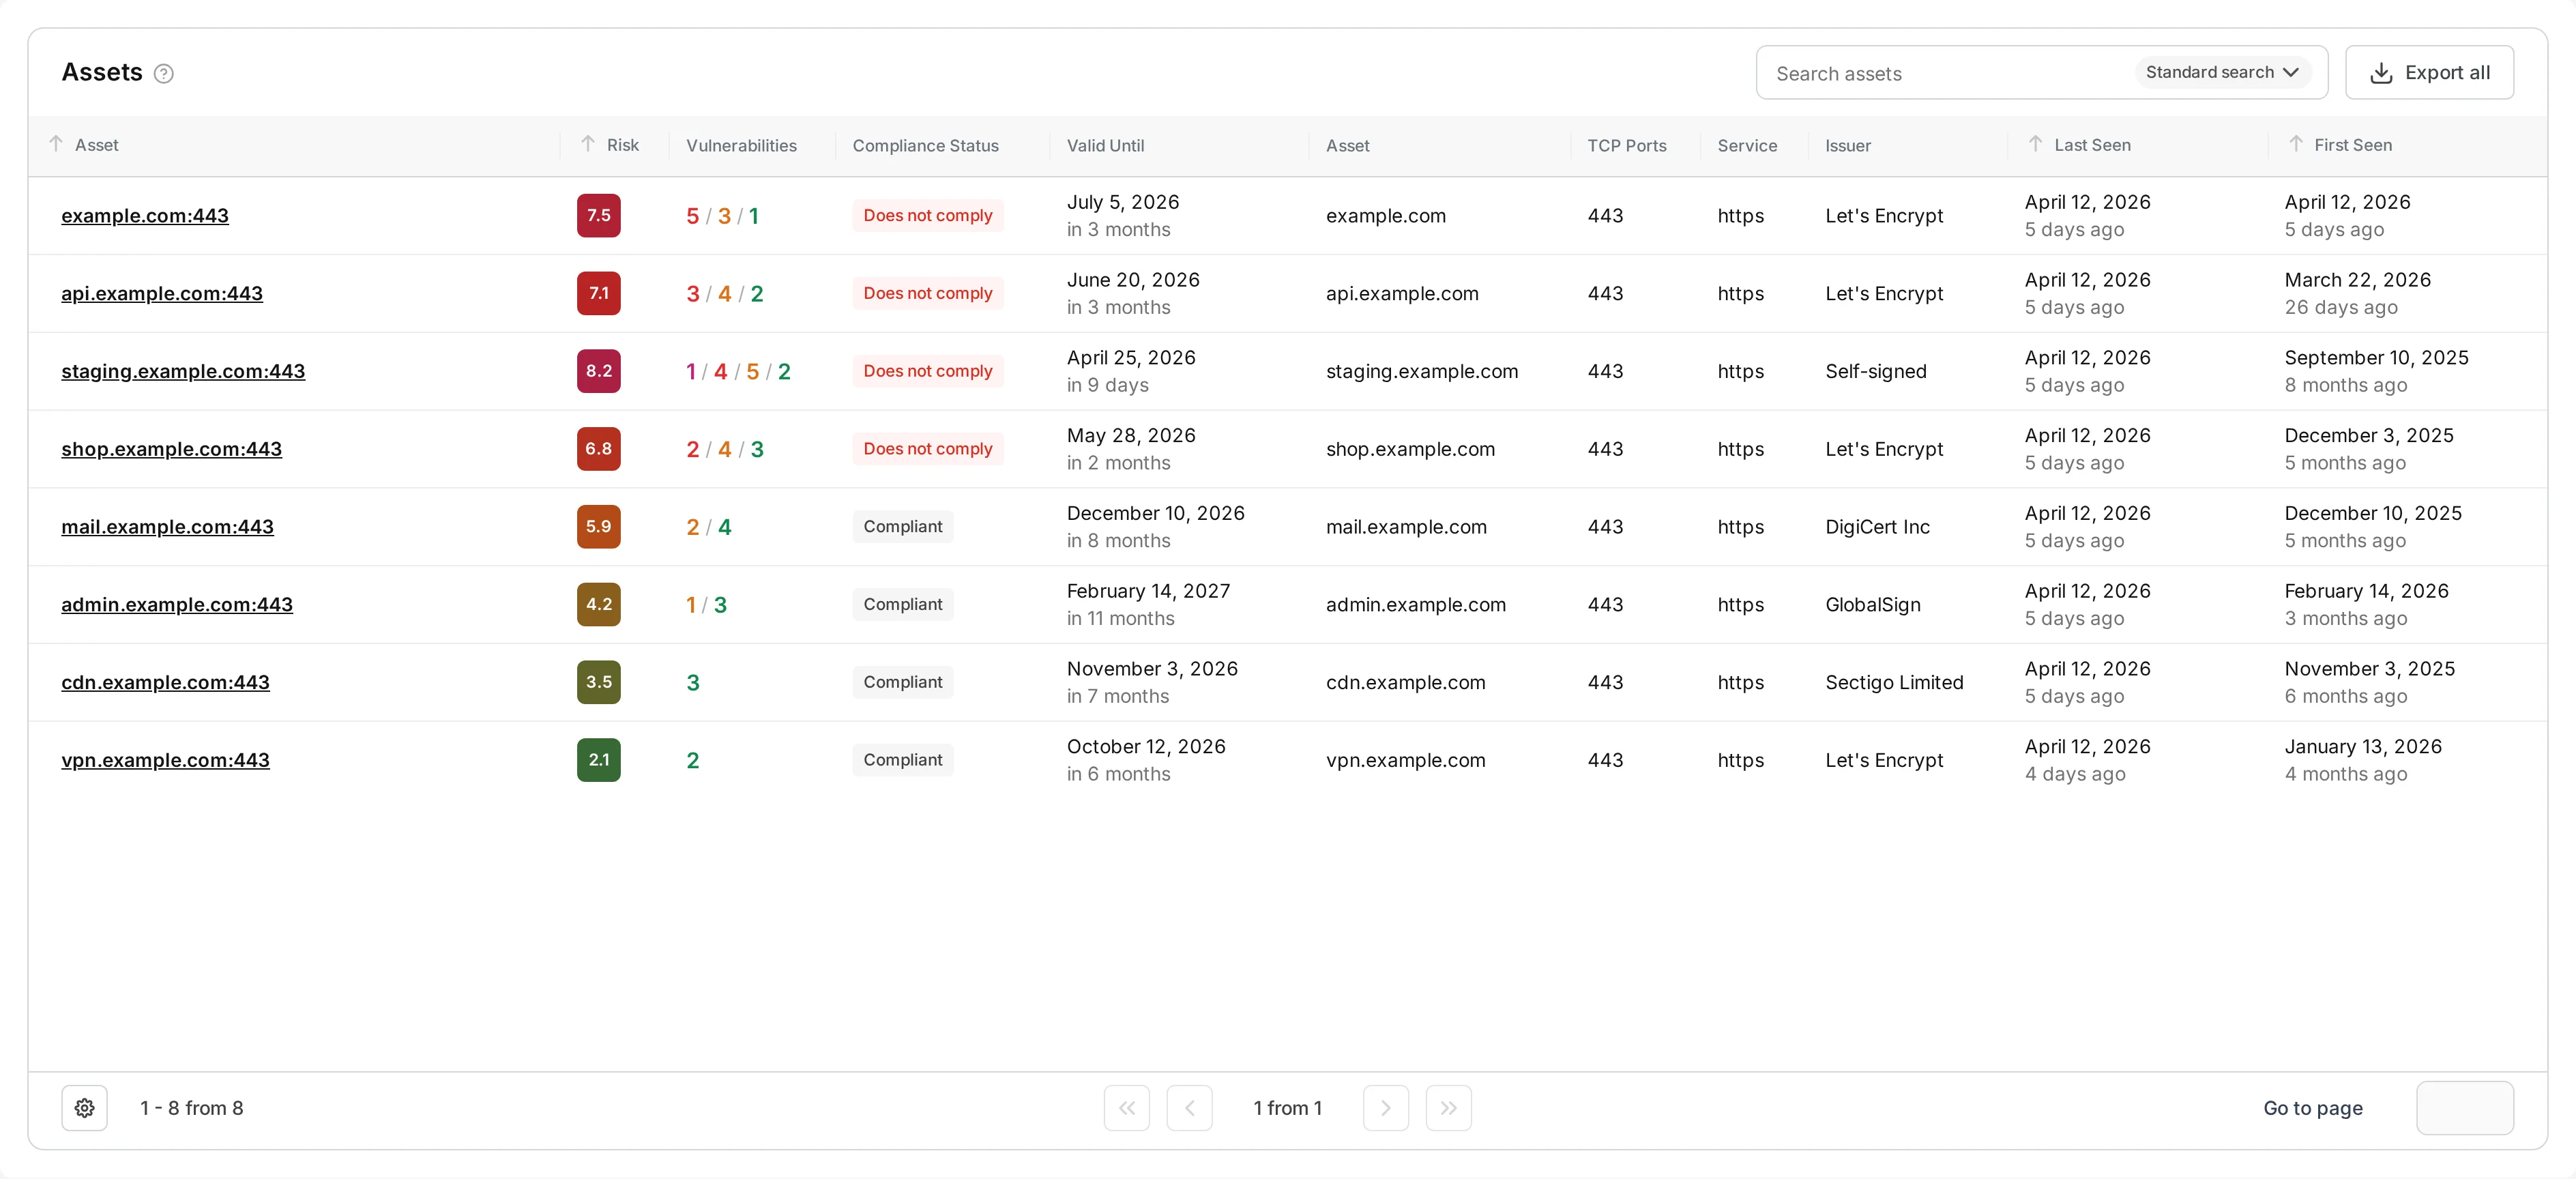Click Vulnerabilities column header
The height and width of the screenshot is (1179, 2576).
pos(742,146)
